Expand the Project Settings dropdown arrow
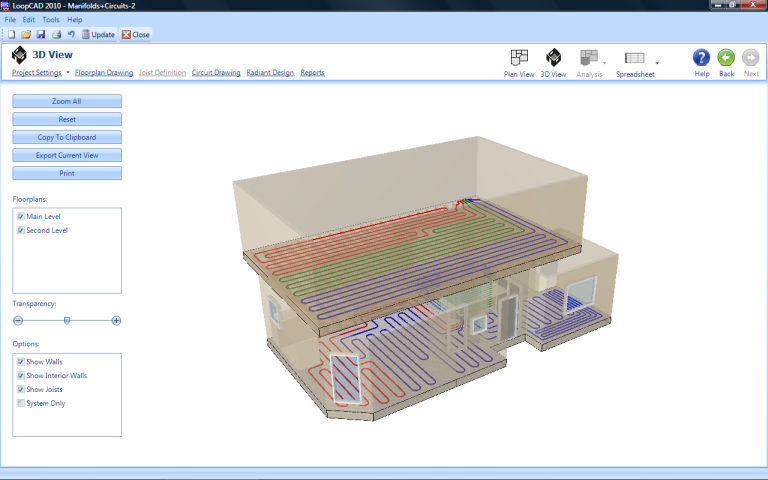Image resolution: width=768 pixels, height=480 pixels. tap(68, 72)
